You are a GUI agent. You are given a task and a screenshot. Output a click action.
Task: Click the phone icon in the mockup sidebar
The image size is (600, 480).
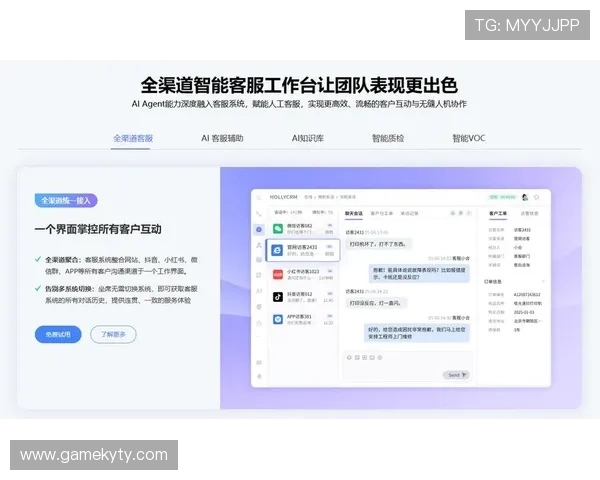[x=259, y=214]
